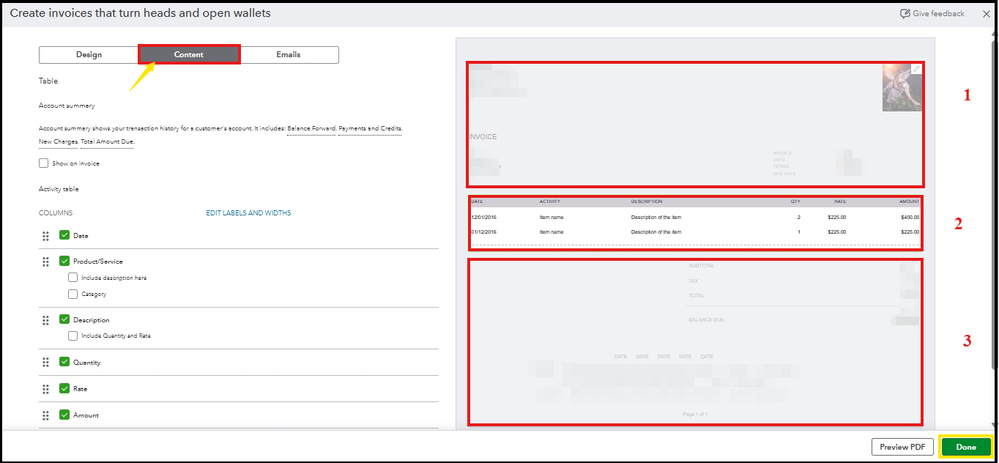Click the $450.00 amount in preview
Image resolution: width=999 pixels, height=463 pixels.
pyautogui.click(x=910, y=217)
